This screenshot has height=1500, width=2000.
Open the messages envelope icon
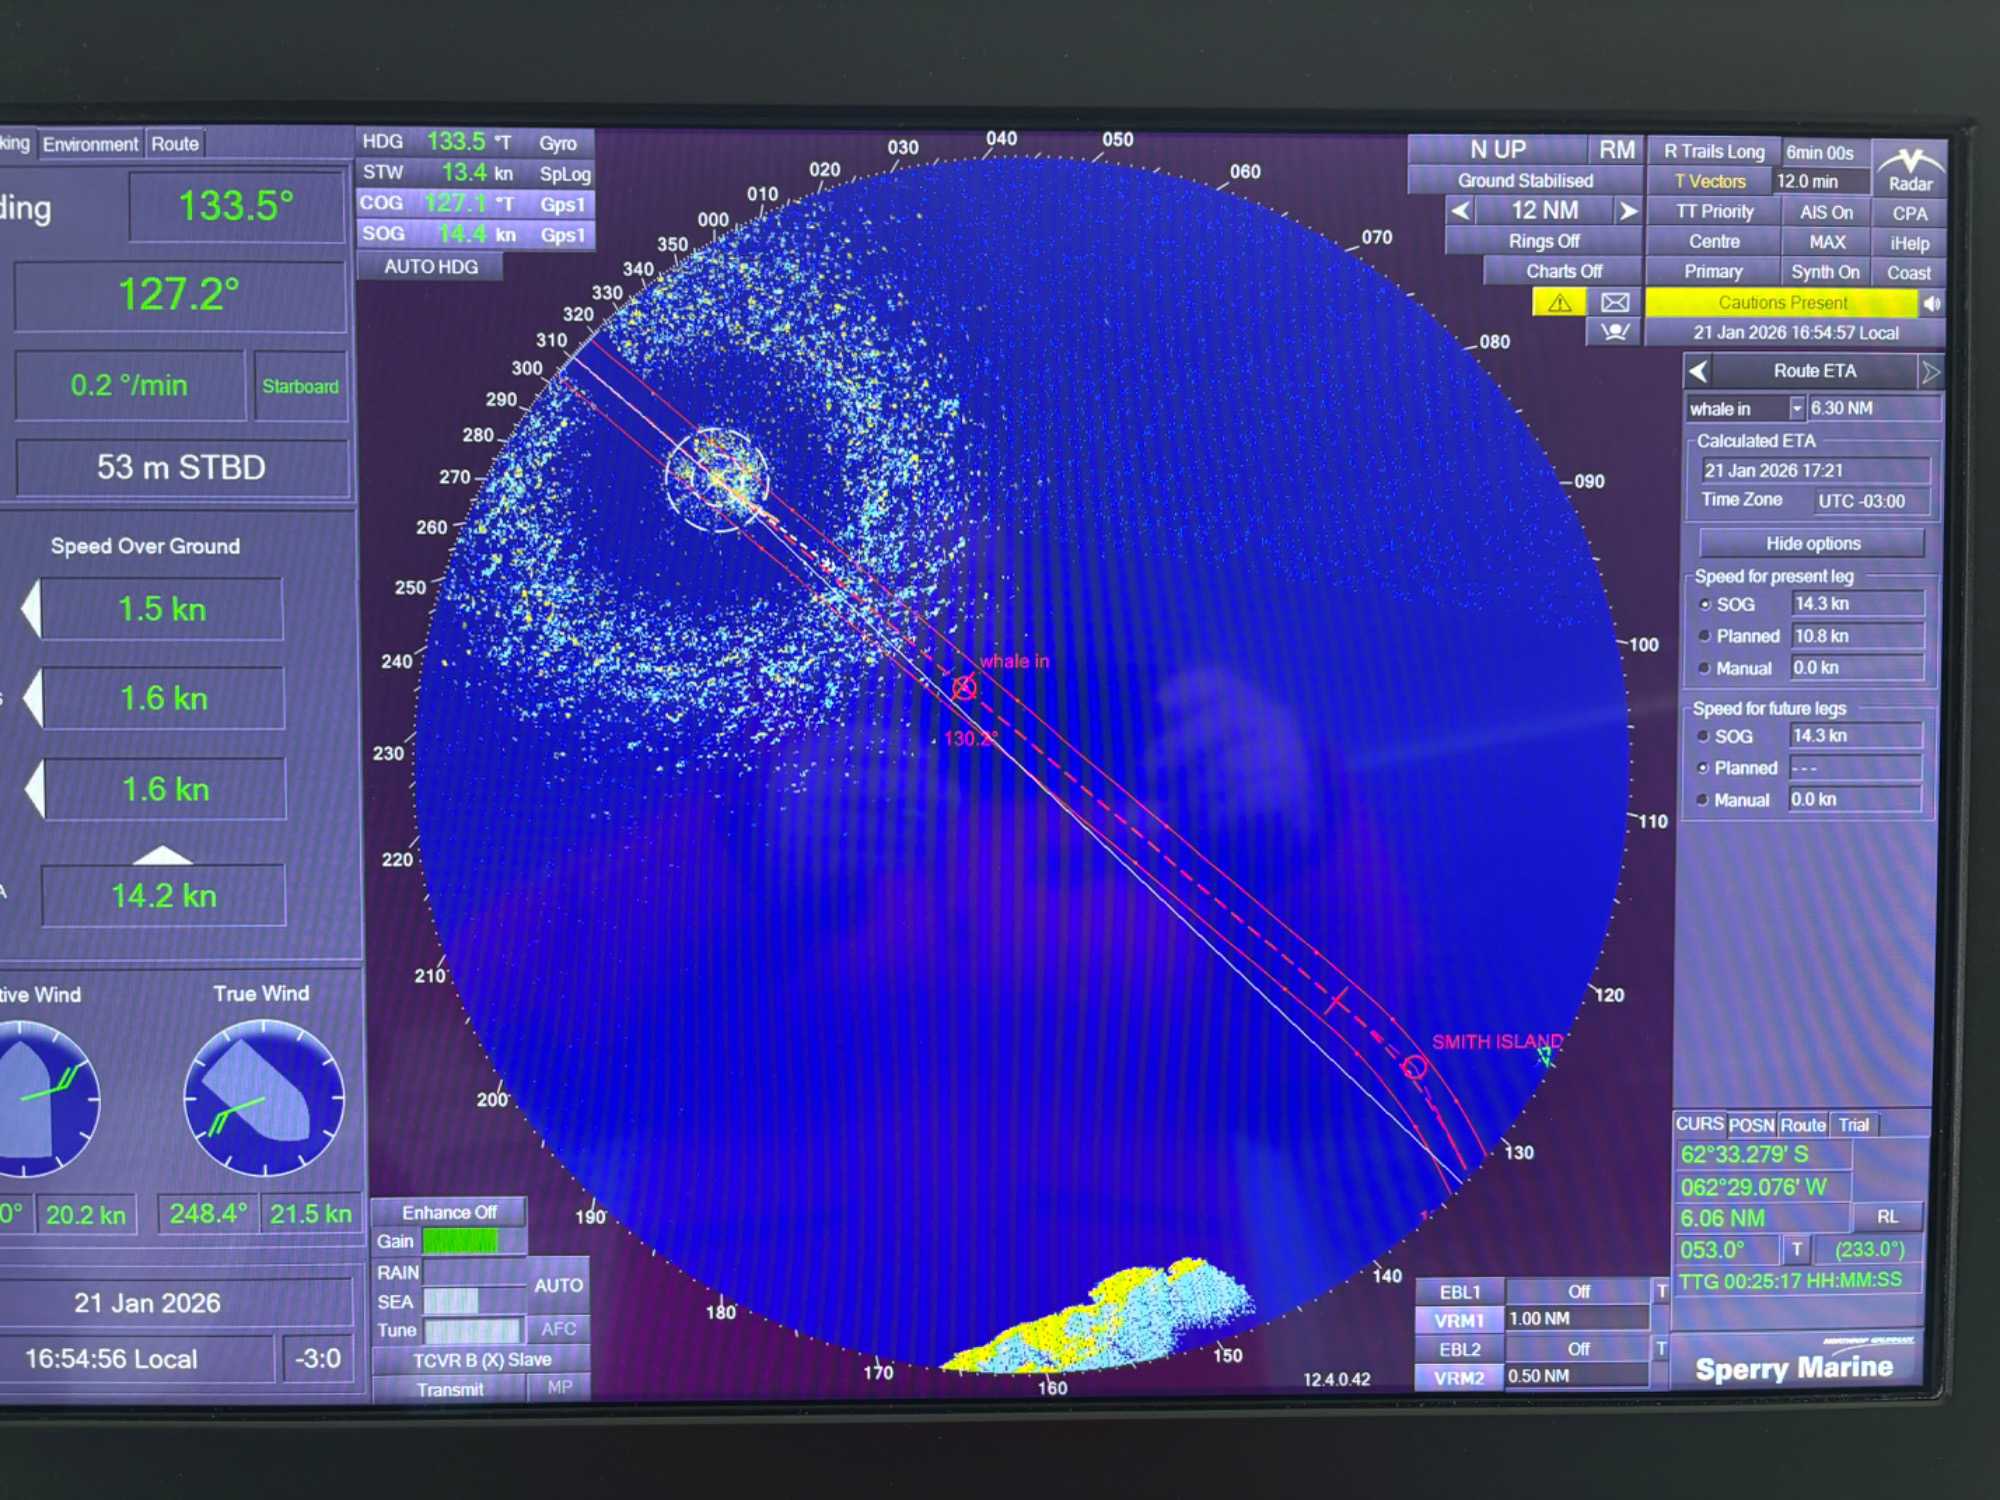1614,303
